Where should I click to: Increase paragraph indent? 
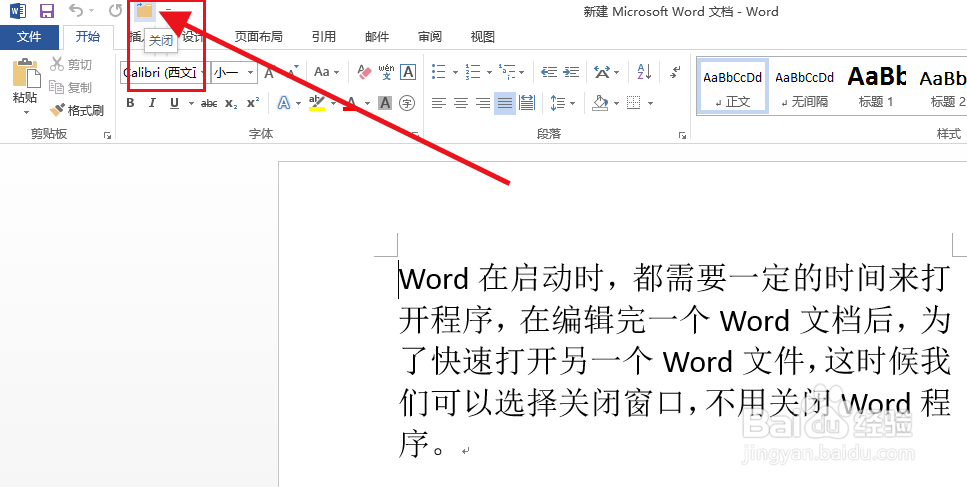point(572,72)
